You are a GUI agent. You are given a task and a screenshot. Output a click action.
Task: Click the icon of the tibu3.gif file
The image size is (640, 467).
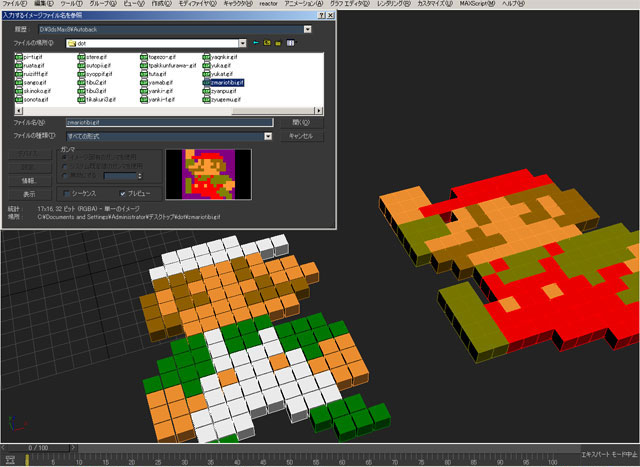pos(81,91)
